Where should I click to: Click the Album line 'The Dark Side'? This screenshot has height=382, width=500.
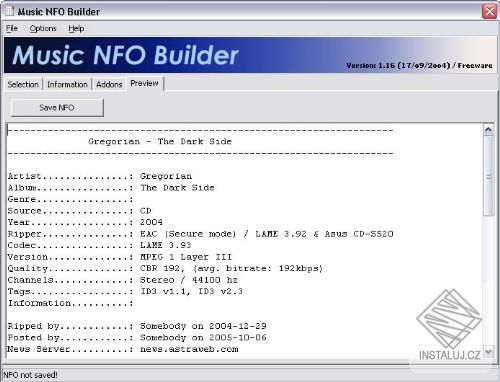(x=111, y=188)
